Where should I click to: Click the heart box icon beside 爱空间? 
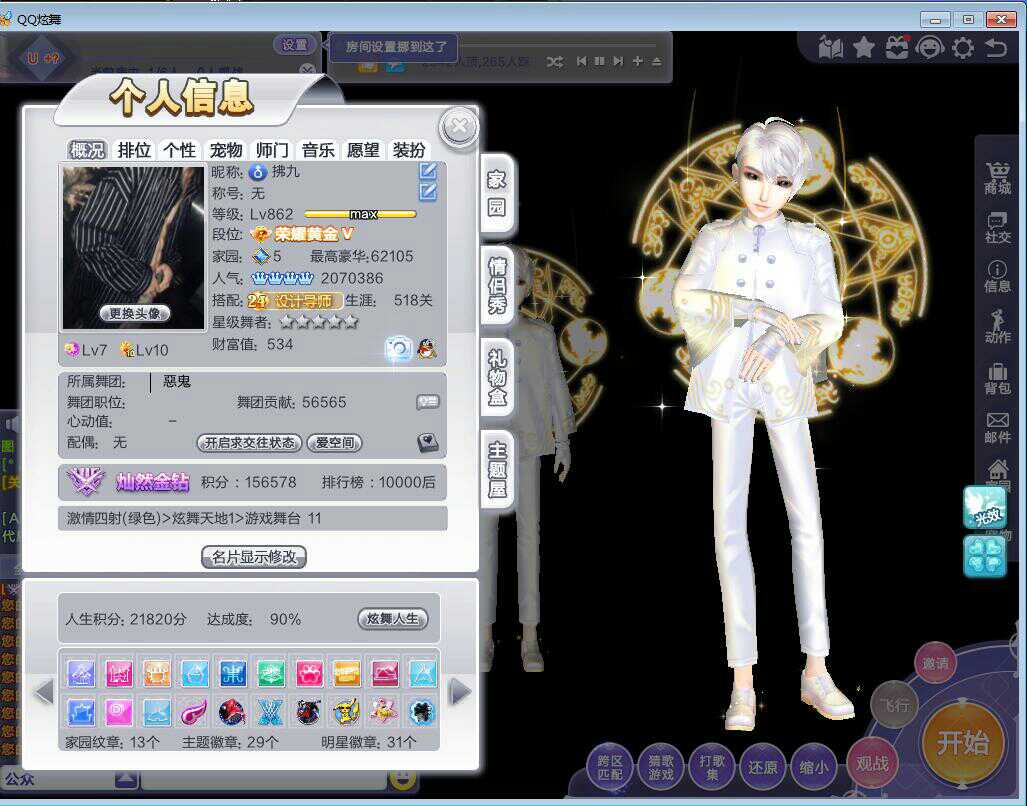428,443
